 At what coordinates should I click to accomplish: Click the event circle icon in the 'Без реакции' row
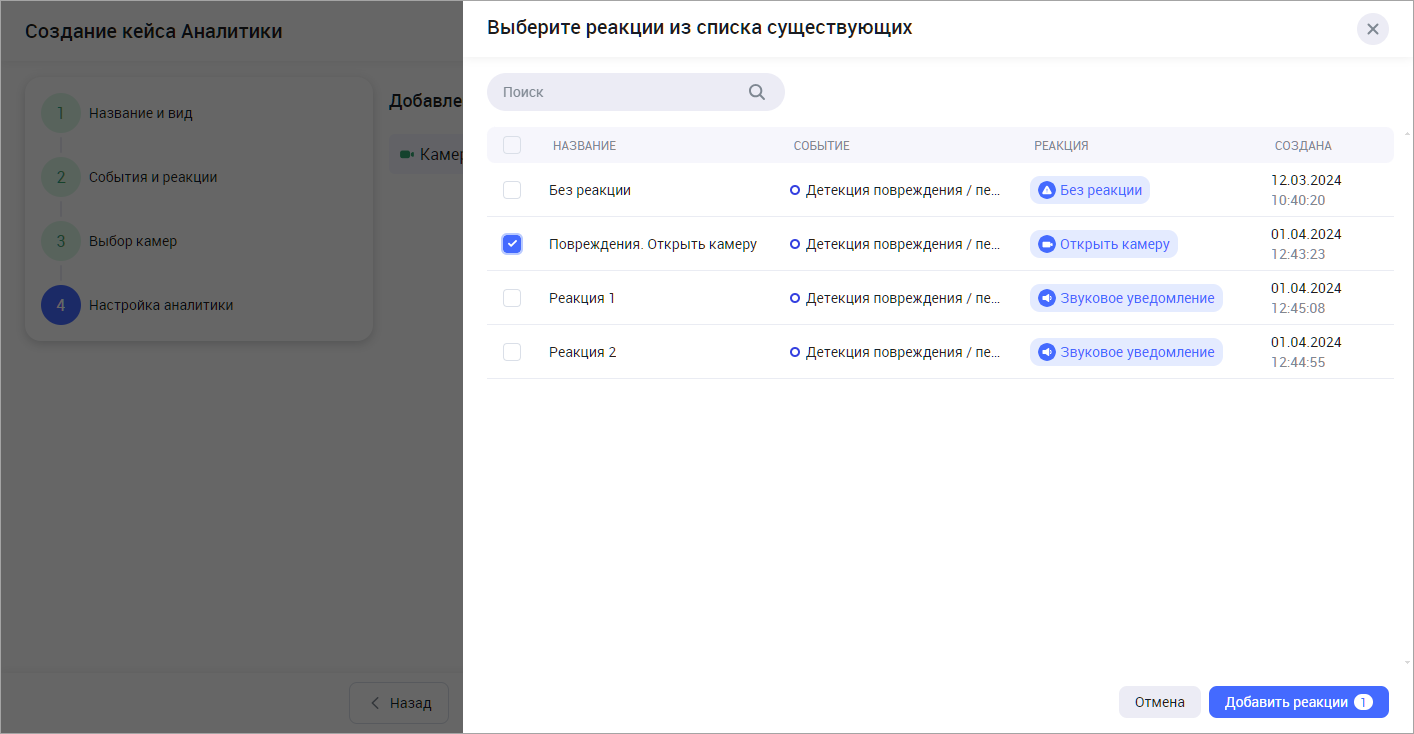pos(795,190)
